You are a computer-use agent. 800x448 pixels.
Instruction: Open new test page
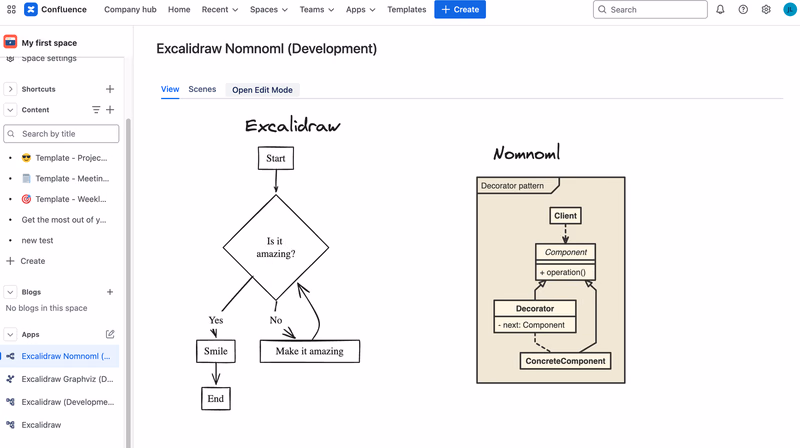(37, 240)
